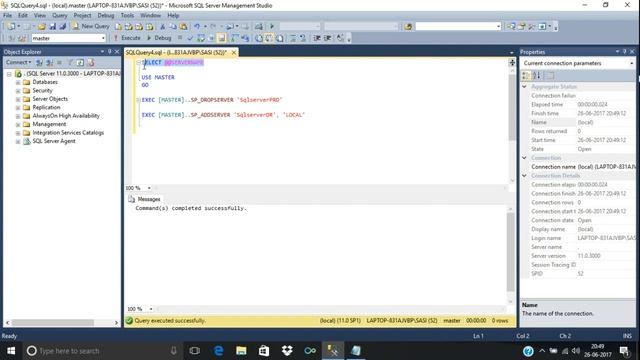
Task: Expand the Security folder
Action: pyautogui.click(x=18, y=91)
